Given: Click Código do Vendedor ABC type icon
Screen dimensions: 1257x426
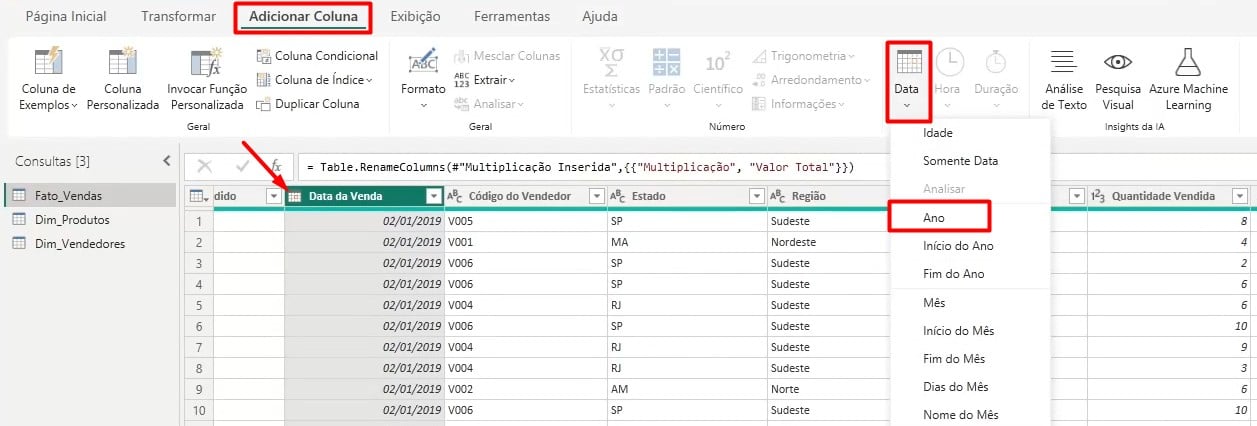Looking at the screenshot, I should click(x=455, y=196).
